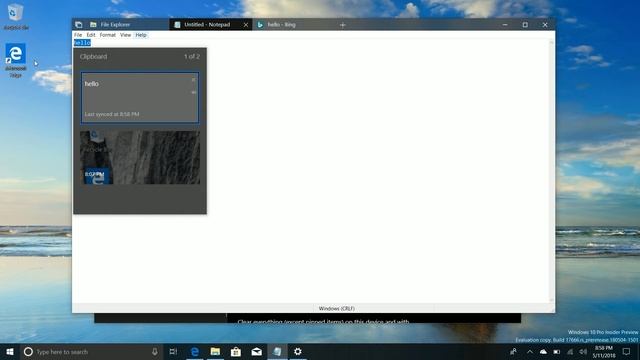This screenshot has width=640, height=360.
Task: Open the File menu in Notepad
Action: coord(78,35)
